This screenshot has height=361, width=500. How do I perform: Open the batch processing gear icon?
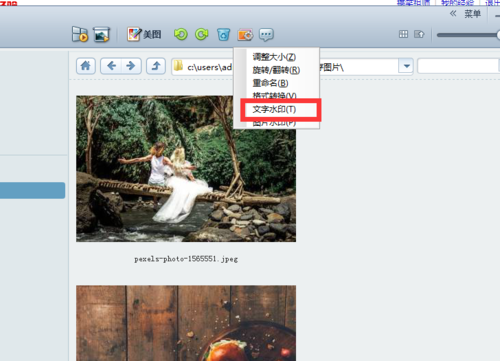[245, 35]
